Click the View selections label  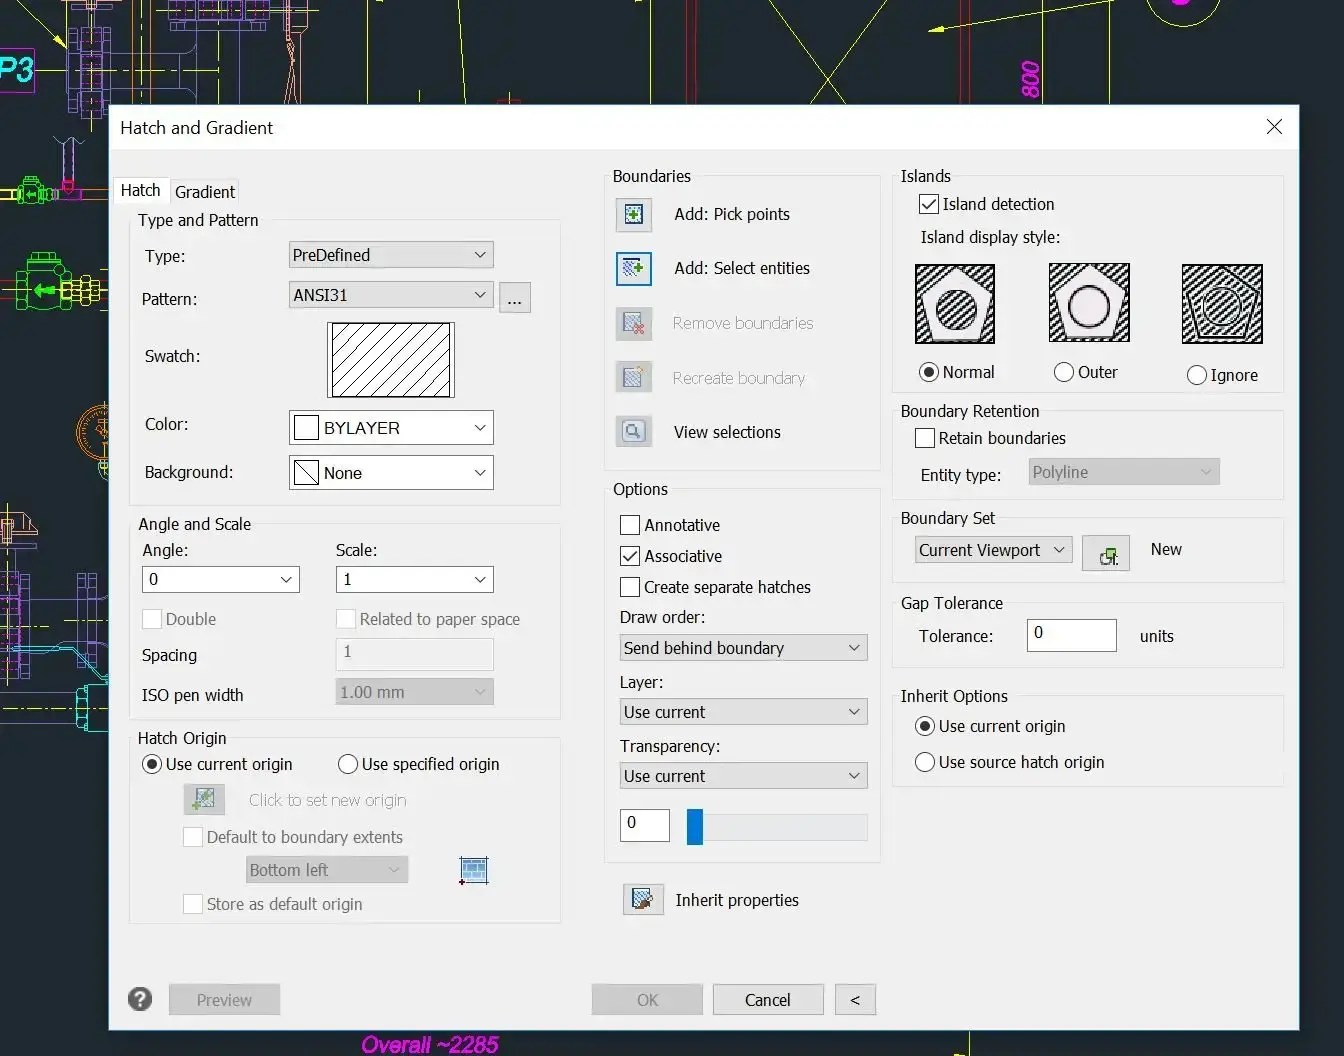[727, 432]
